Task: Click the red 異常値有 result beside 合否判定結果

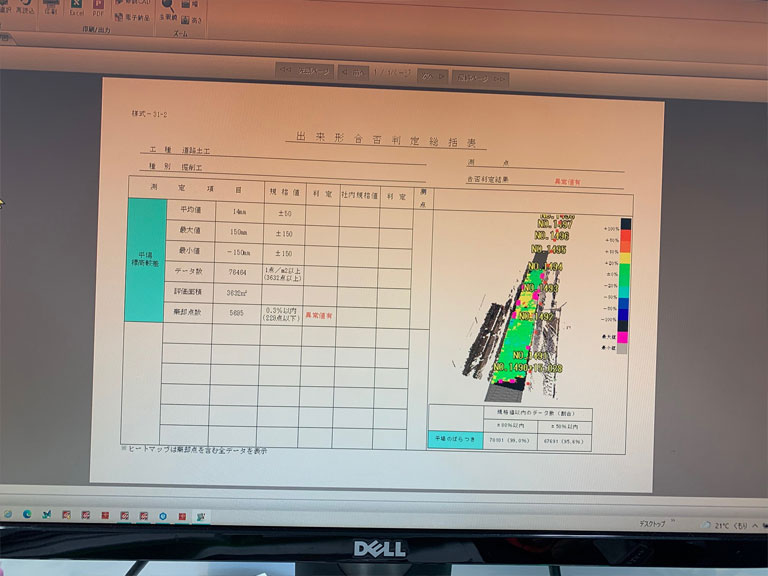Action: [567, 182]
